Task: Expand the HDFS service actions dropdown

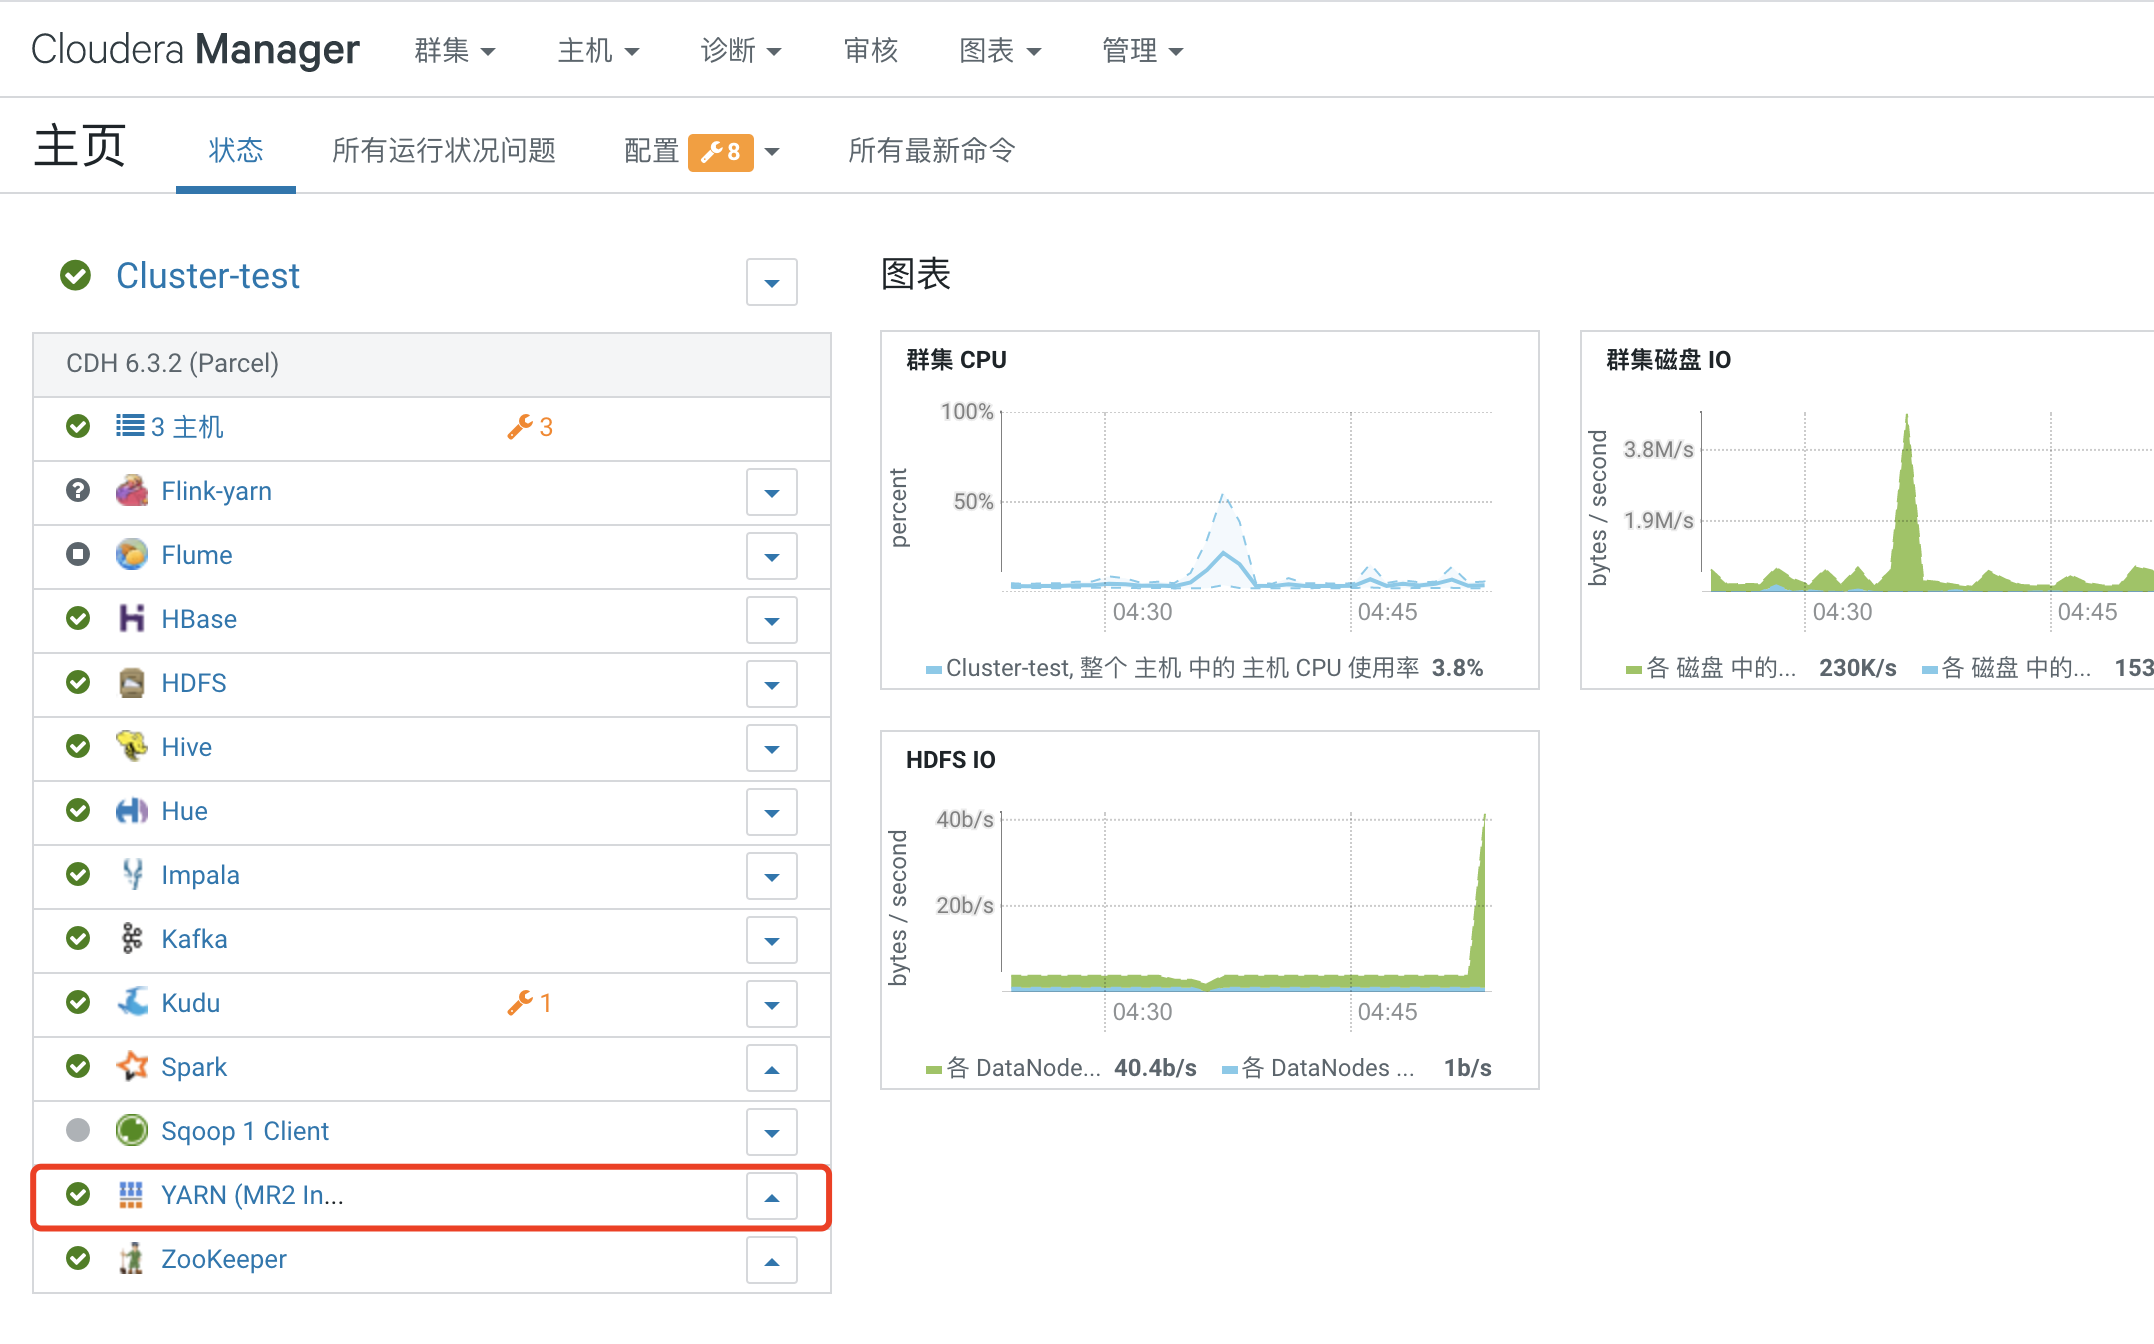Action: click(x=771, y=685)
